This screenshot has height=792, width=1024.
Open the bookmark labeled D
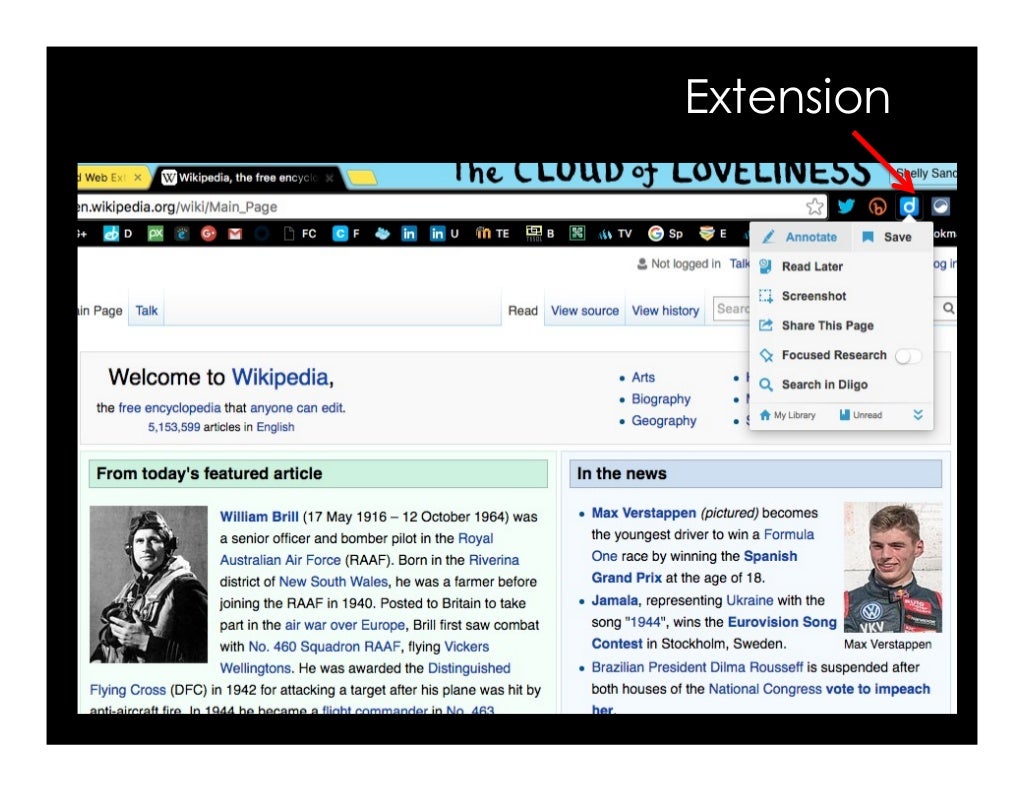pyautogui.click(x=118, y=234)
